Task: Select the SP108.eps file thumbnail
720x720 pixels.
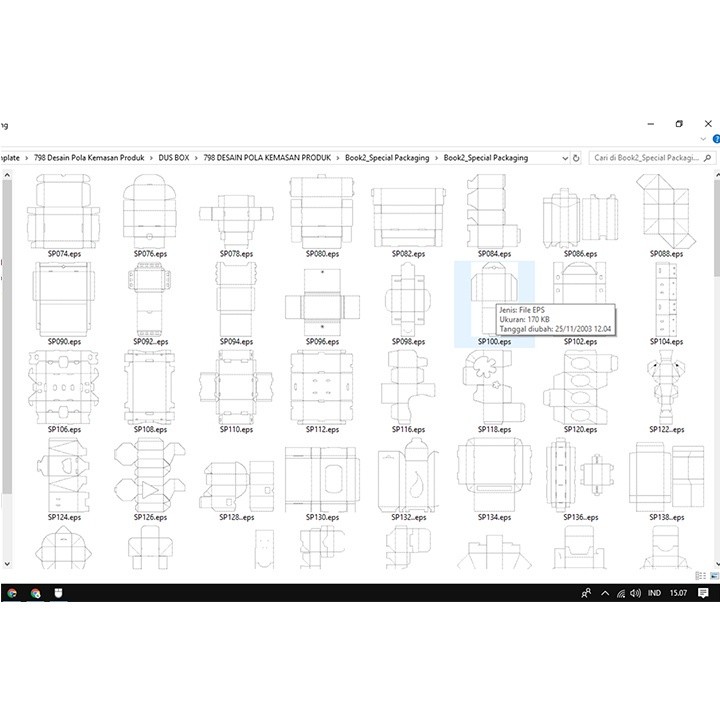Action: click(x=150, y=388)
